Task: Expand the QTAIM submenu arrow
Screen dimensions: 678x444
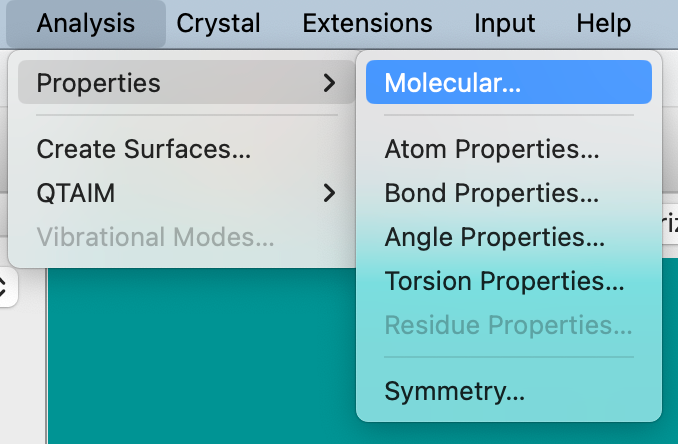Action: tap(329, 192)
